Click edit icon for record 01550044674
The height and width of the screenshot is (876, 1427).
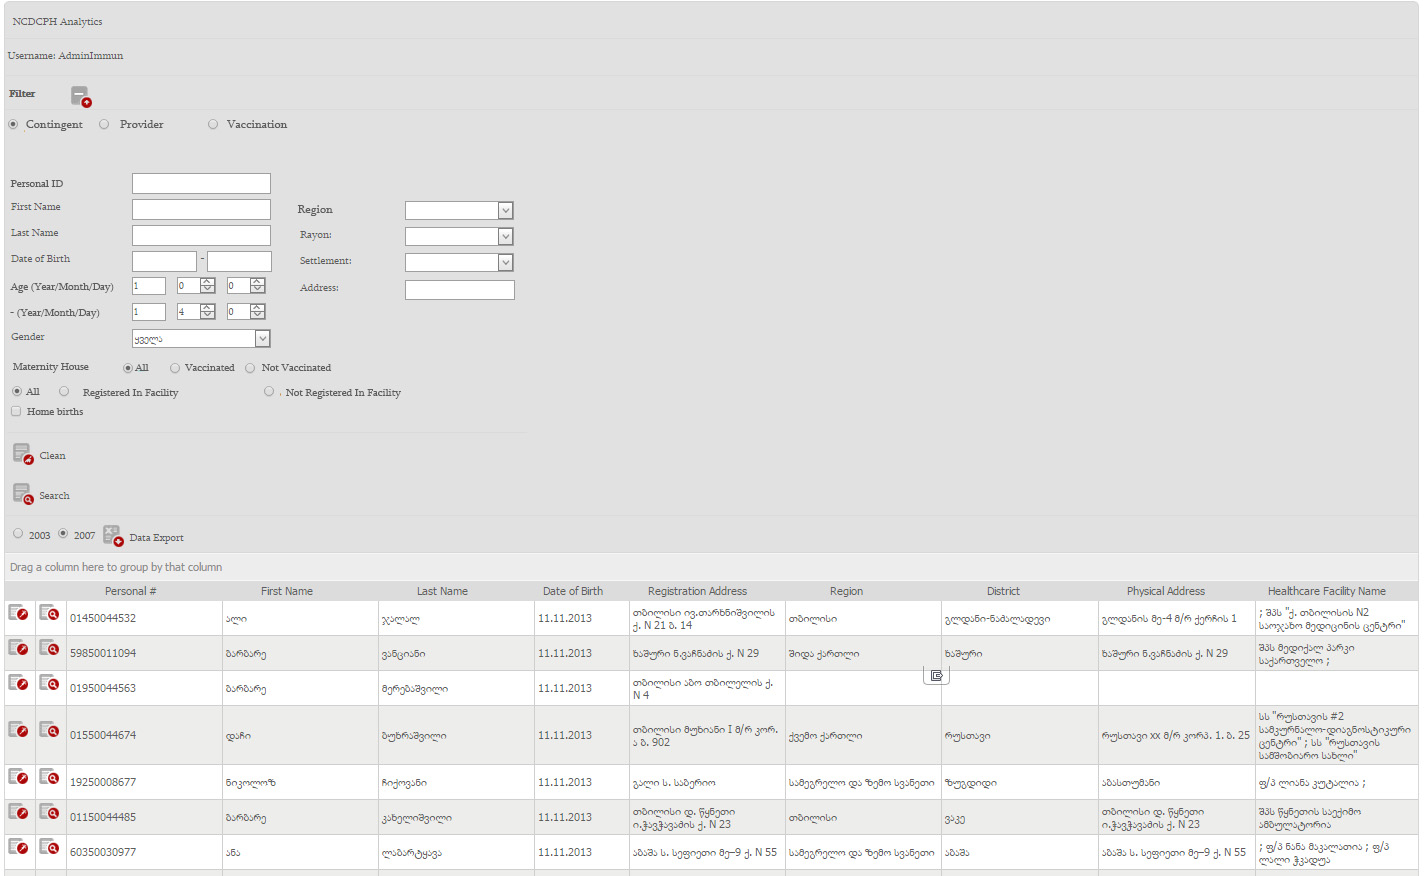tap(18, 730)
